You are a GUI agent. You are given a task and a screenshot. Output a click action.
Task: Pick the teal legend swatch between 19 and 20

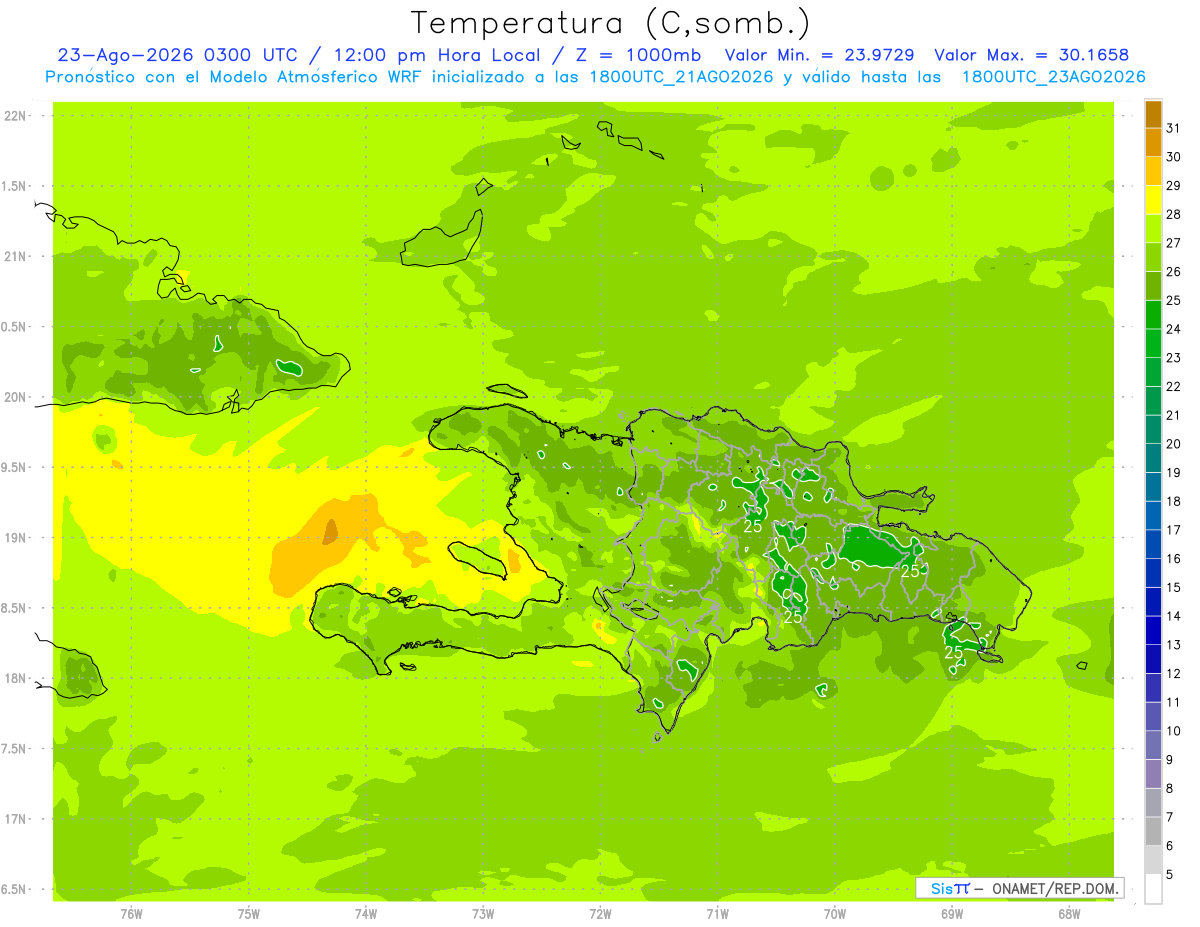click(x=1153, y=459)
